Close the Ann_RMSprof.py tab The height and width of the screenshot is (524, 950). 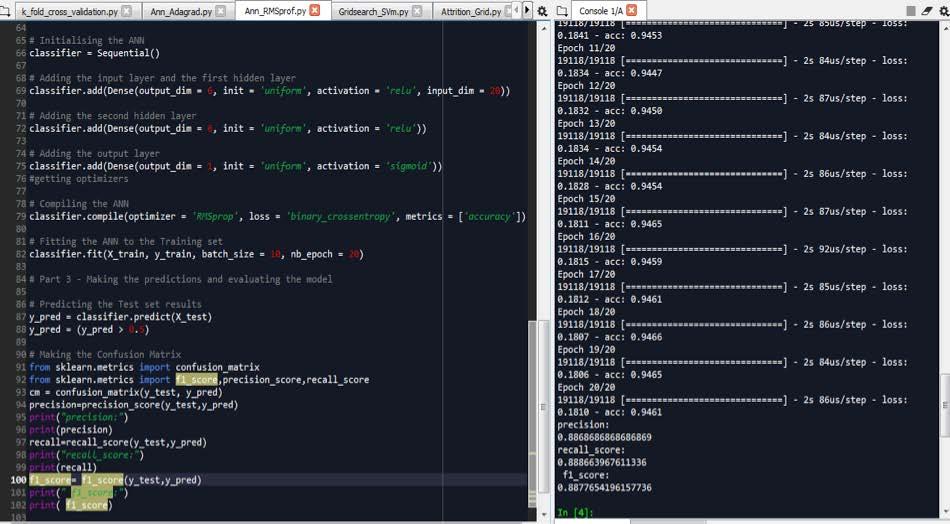pos(315,10)
